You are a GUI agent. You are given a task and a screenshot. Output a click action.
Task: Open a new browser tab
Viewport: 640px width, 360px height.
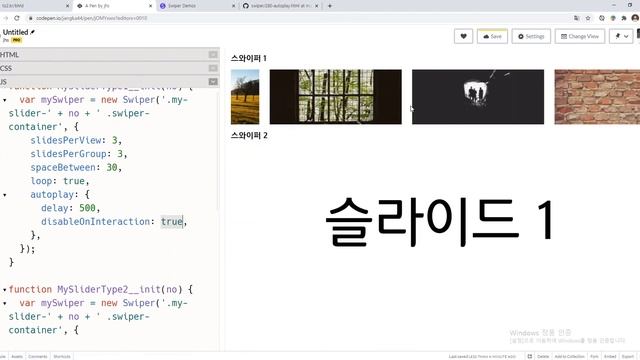point(329,6)
